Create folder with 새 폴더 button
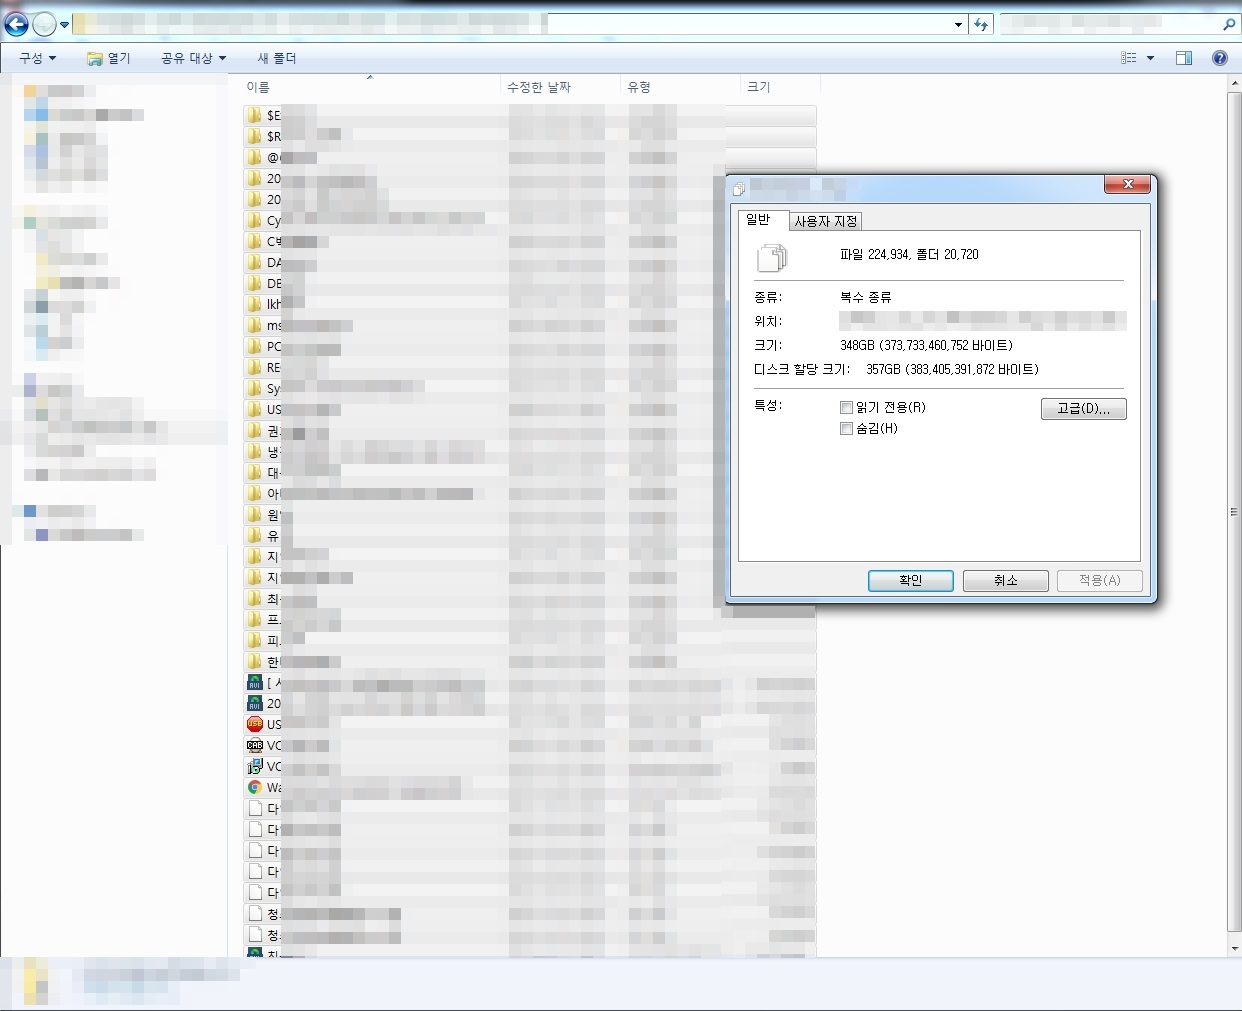 point(277,58)
